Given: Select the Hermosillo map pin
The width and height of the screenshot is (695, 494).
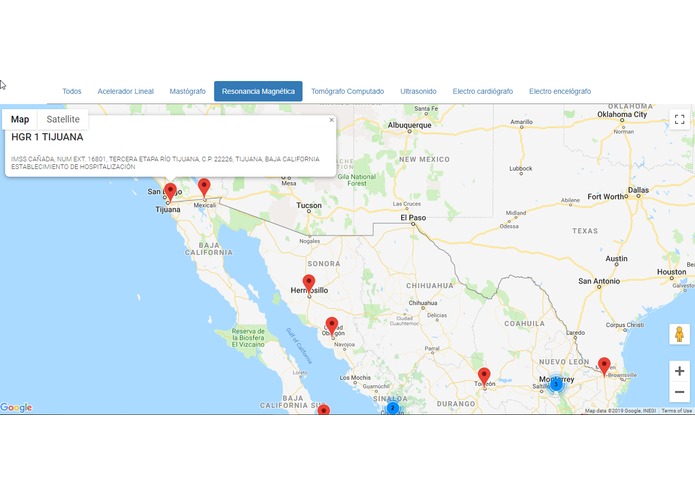Looking at the screenshot, I should (x=309, y=284).
